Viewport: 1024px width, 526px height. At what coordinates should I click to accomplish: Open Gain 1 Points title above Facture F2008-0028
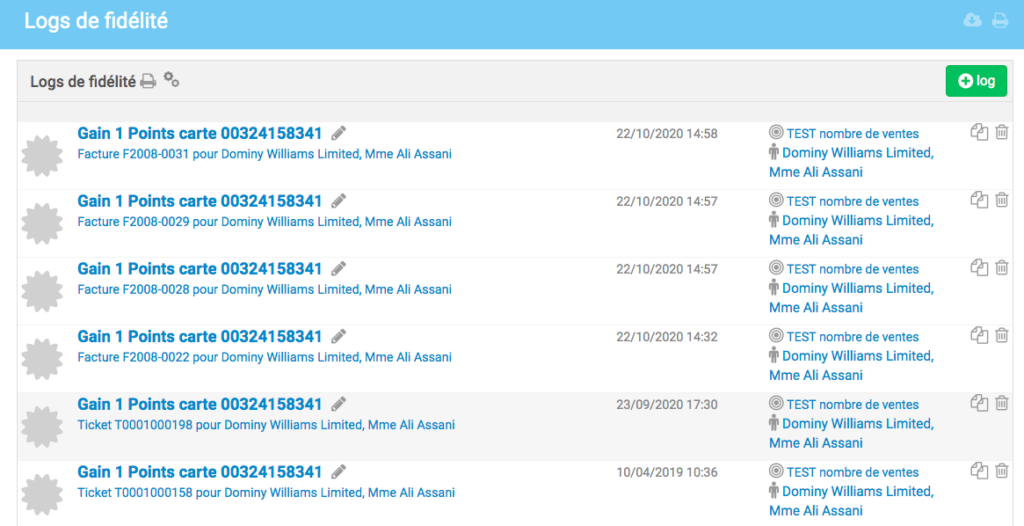(x=200, y=269)
